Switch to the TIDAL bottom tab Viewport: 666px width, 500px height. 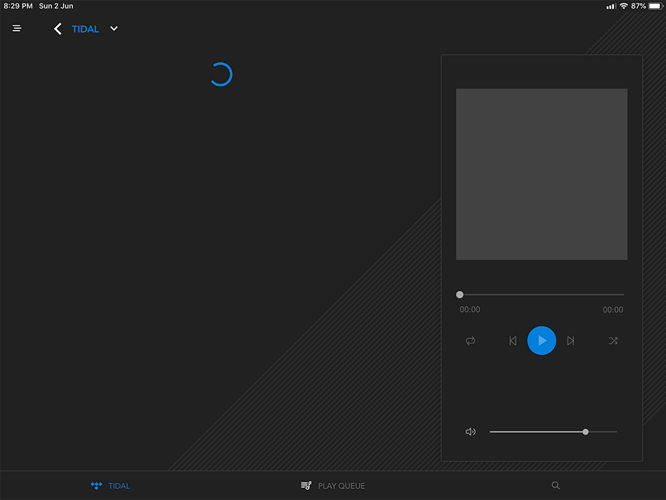point(110,486)
